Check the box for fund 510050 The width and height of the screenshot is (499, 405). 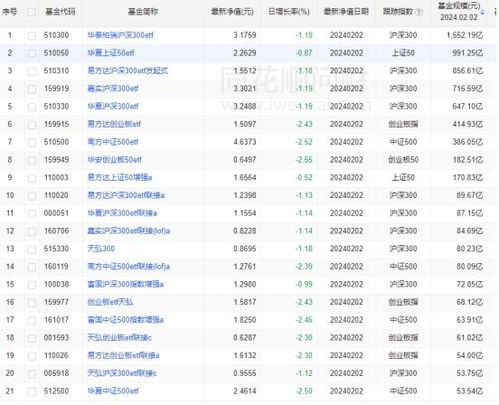tap(32, 53)
